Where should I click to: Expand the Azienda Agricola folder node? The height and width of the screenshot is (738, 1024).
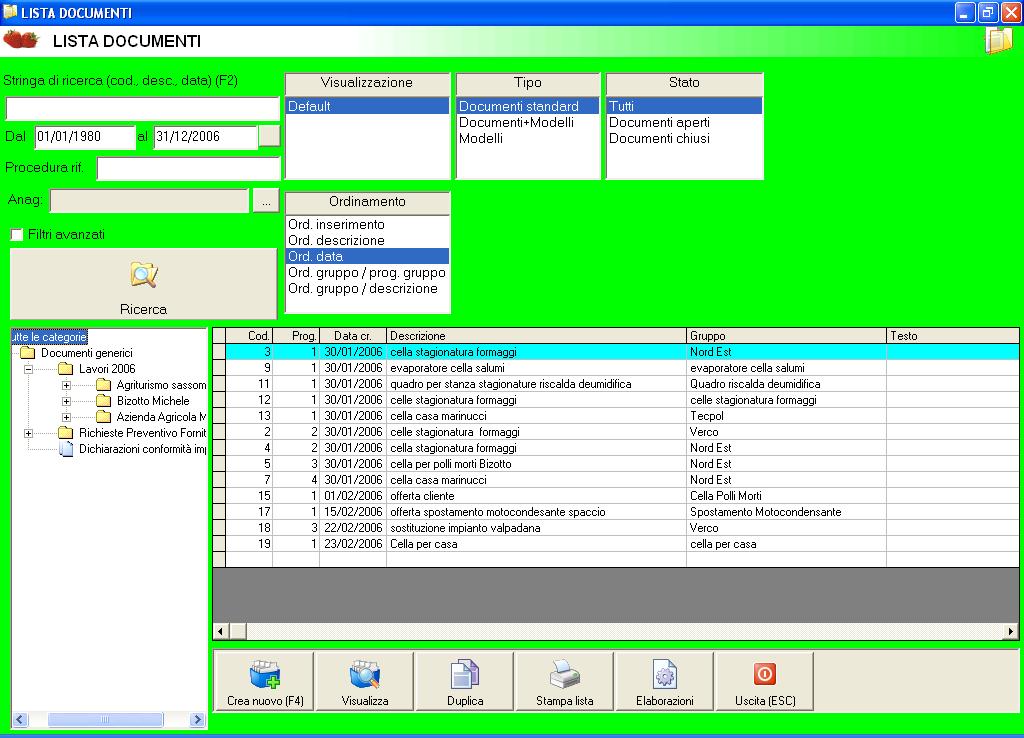pos(67,417)
